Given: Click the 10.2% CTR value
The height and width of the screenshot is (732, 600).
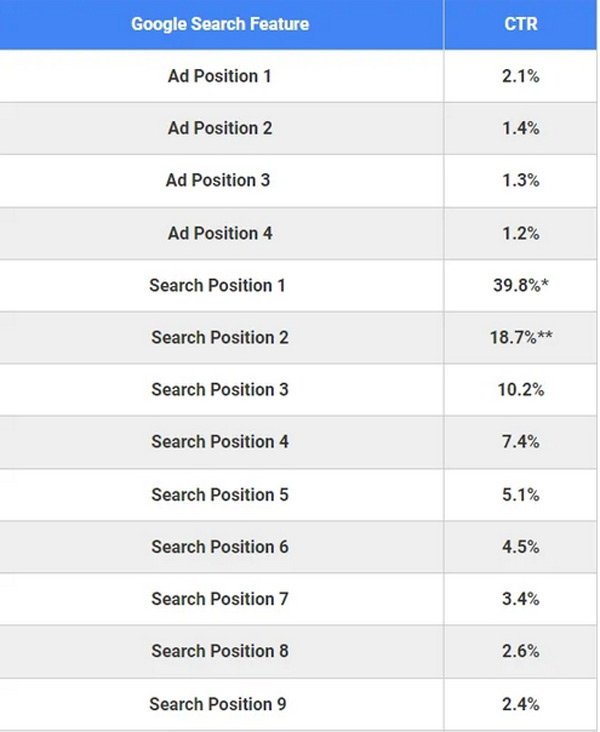Looking at the screenshot, I should point(521,389).
